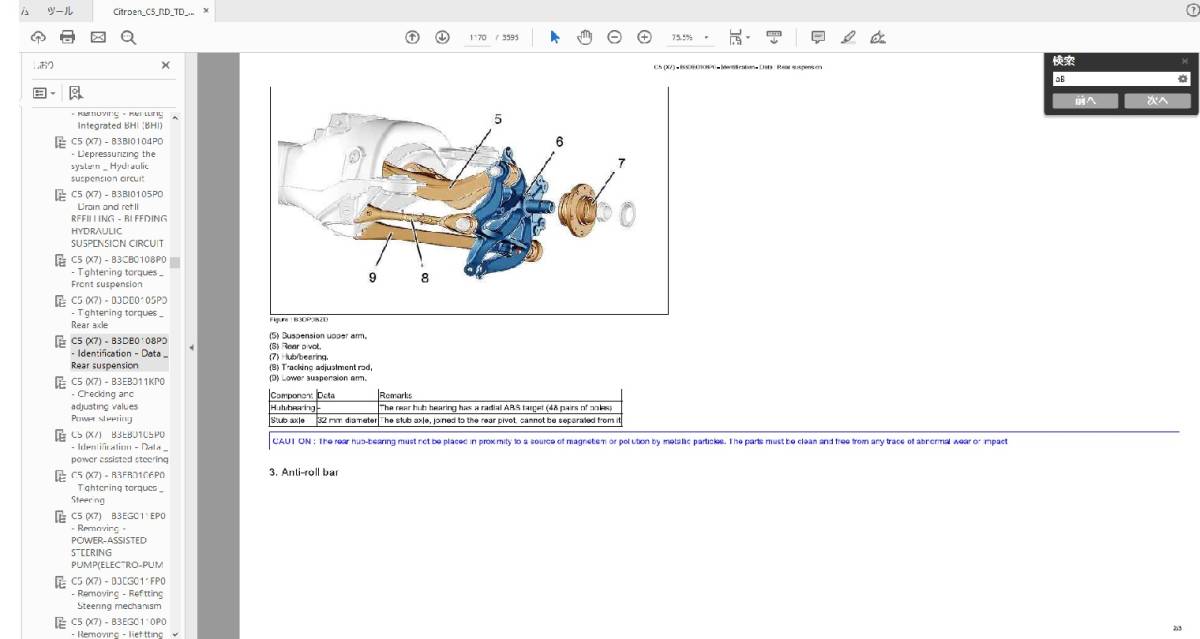Image resolution: width=1200 pixels, height=639 pixels.
Task: Click the rear suspension diagram image
Action: pyautogui.click(x=468, y=200)
